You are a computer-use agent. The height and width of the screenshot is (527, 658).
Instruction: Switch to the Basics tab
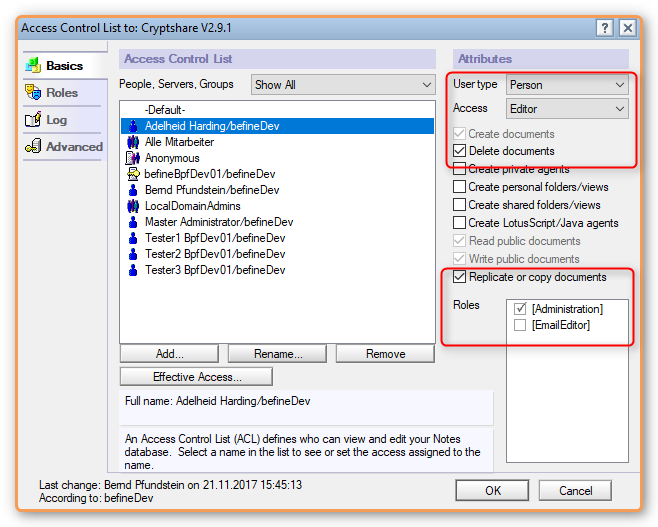coord(64,66)
